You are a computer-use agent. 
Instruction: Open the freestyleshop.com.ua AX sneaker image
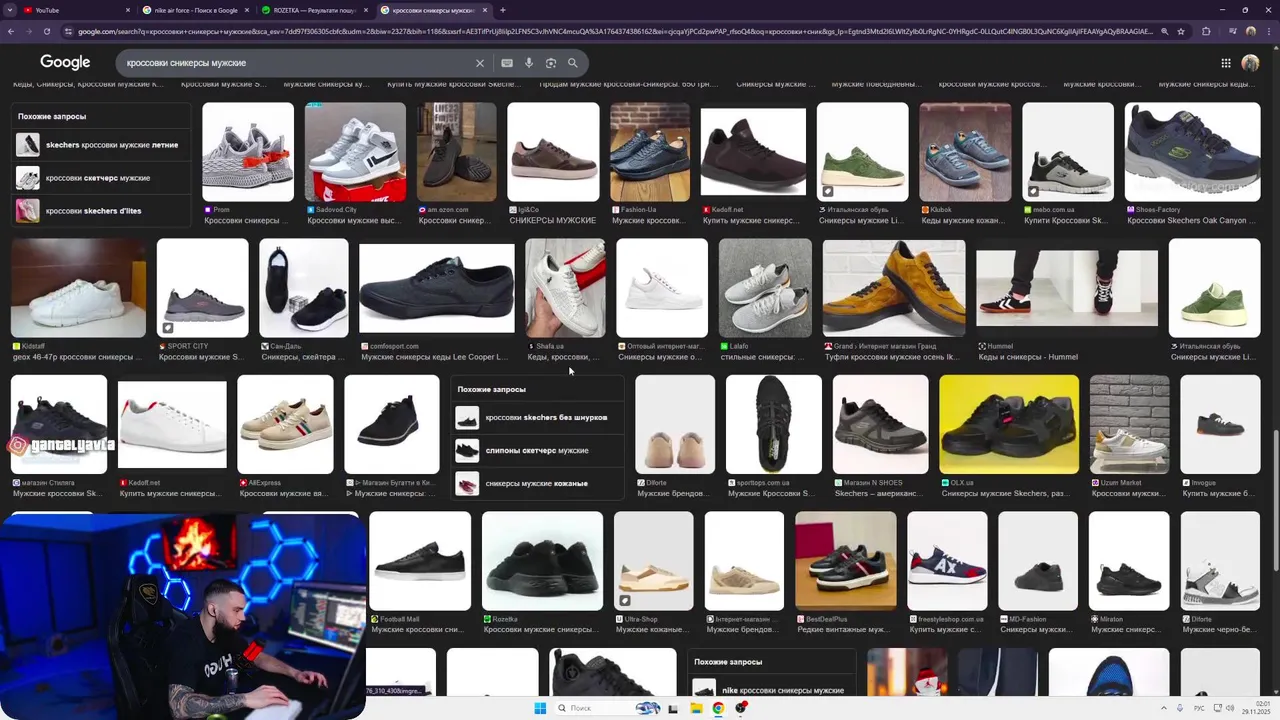pos(947,561)
